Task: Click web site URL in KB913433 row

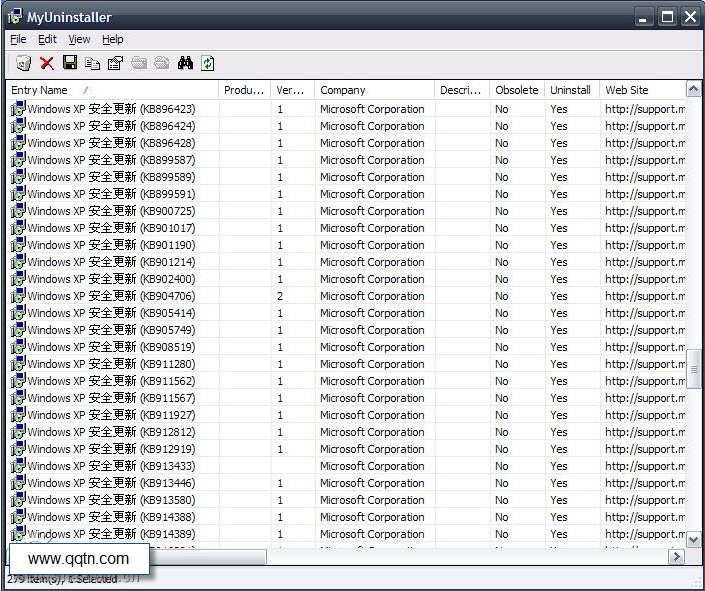Action: (x=645, y=466)
